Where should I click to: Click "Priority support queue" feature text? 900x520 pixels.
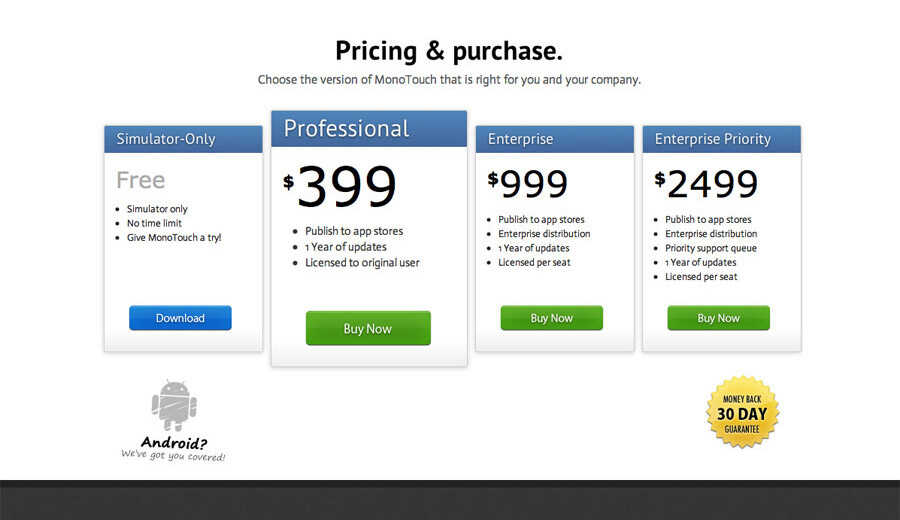[x=711, y=248]
